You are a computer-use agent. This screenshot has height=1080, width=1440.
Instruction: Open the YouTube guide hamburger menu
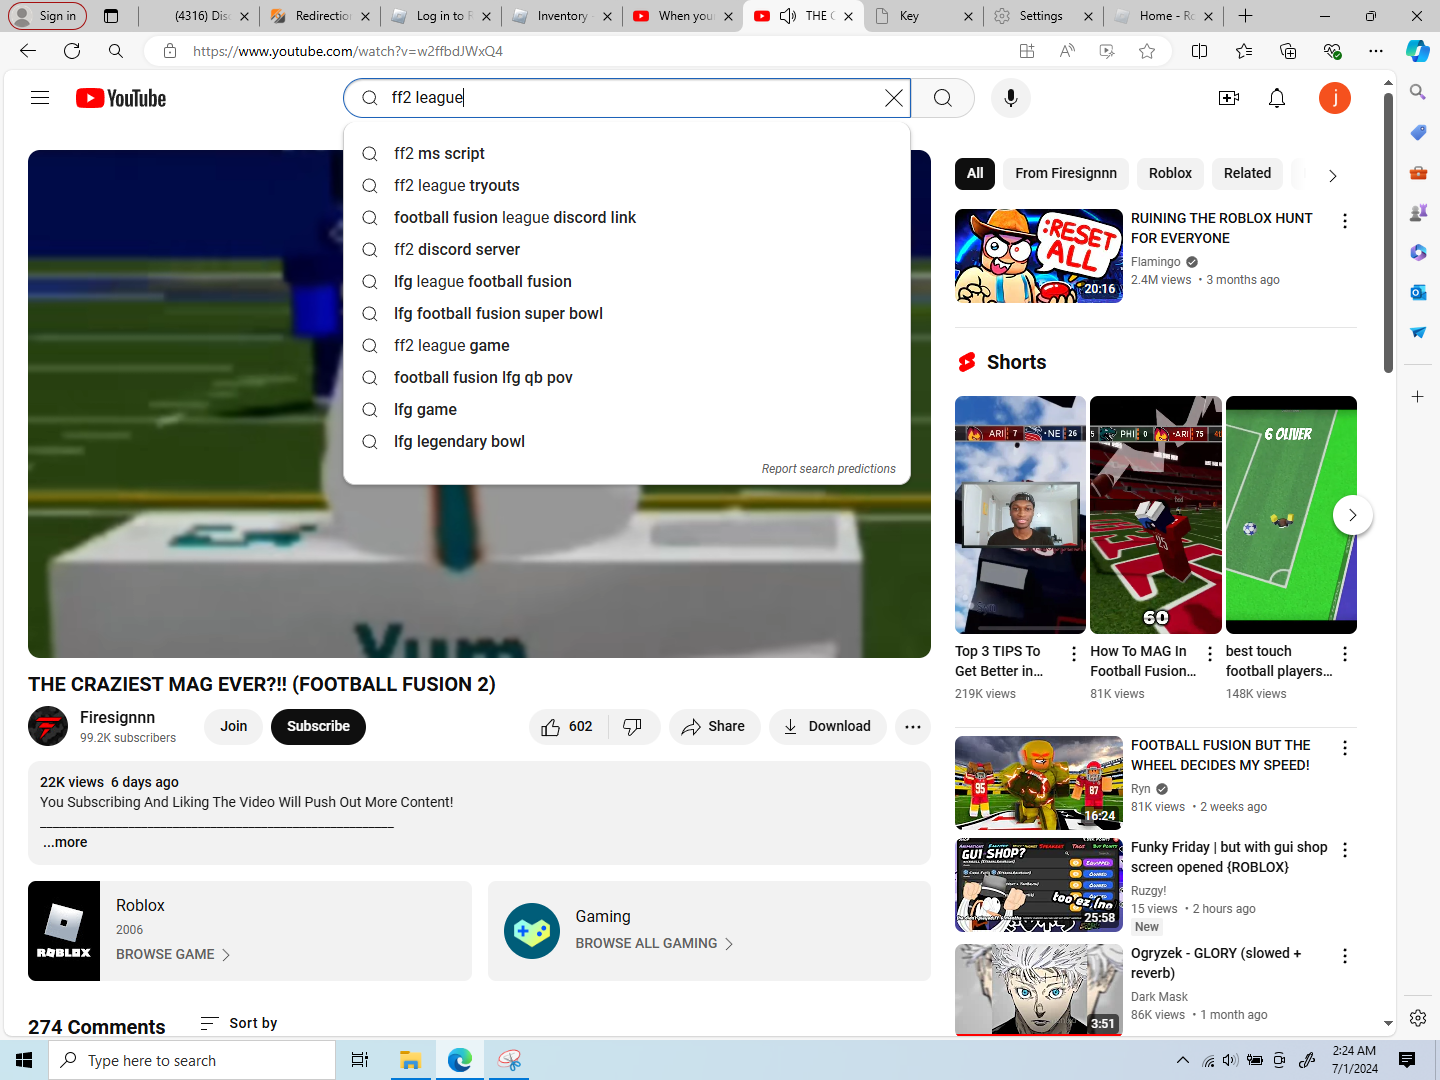[x=40, y=98]
